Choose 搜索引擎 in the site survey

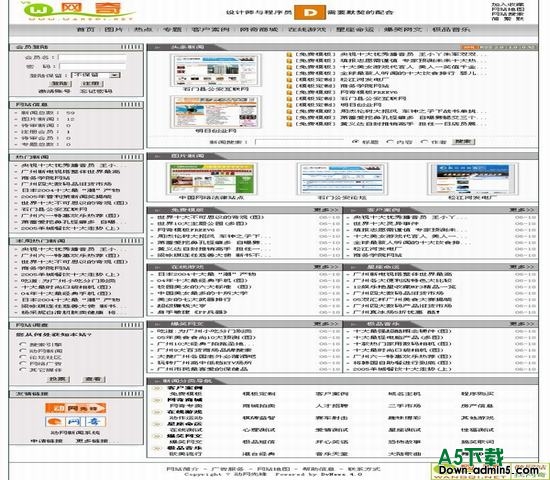[23, 345]
